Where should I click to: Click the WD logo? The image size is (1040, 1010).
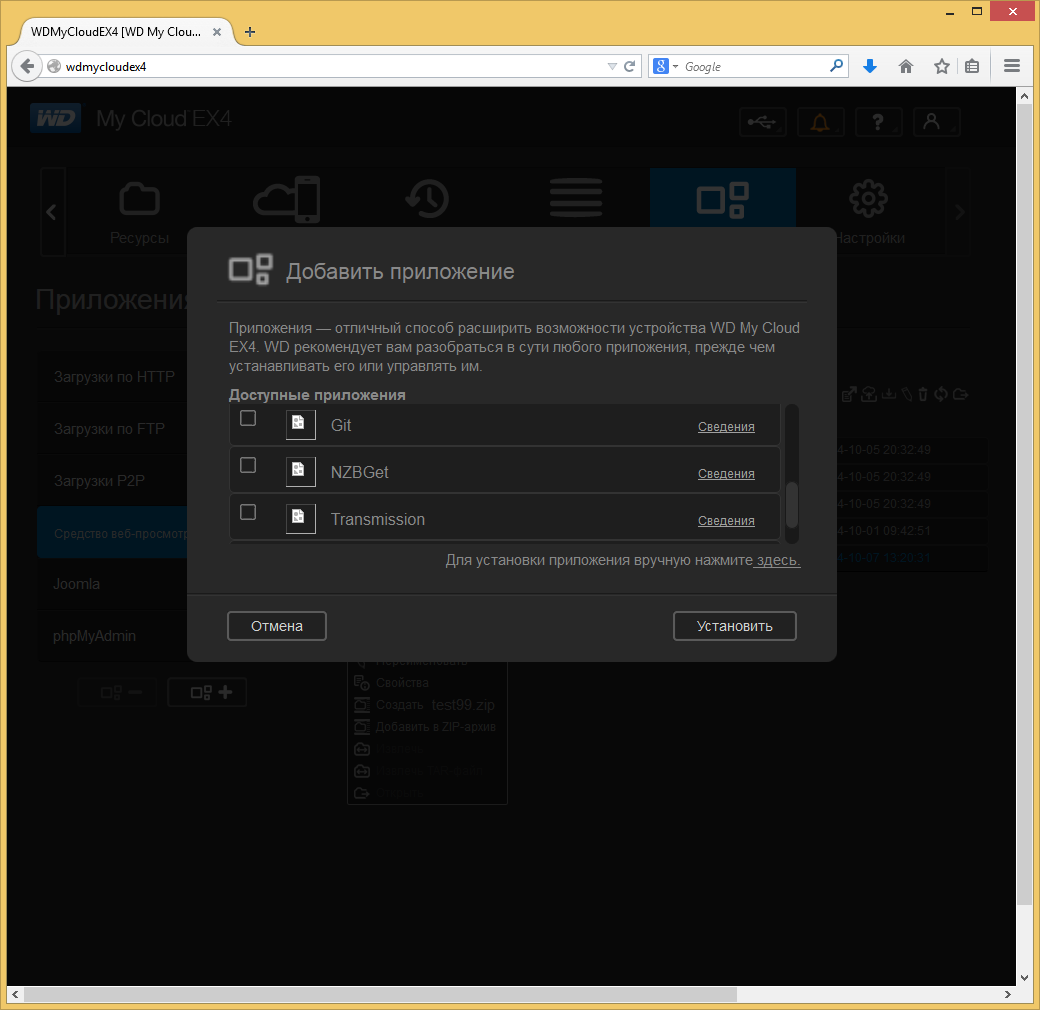pyautogui.click(x=56, y=118)
